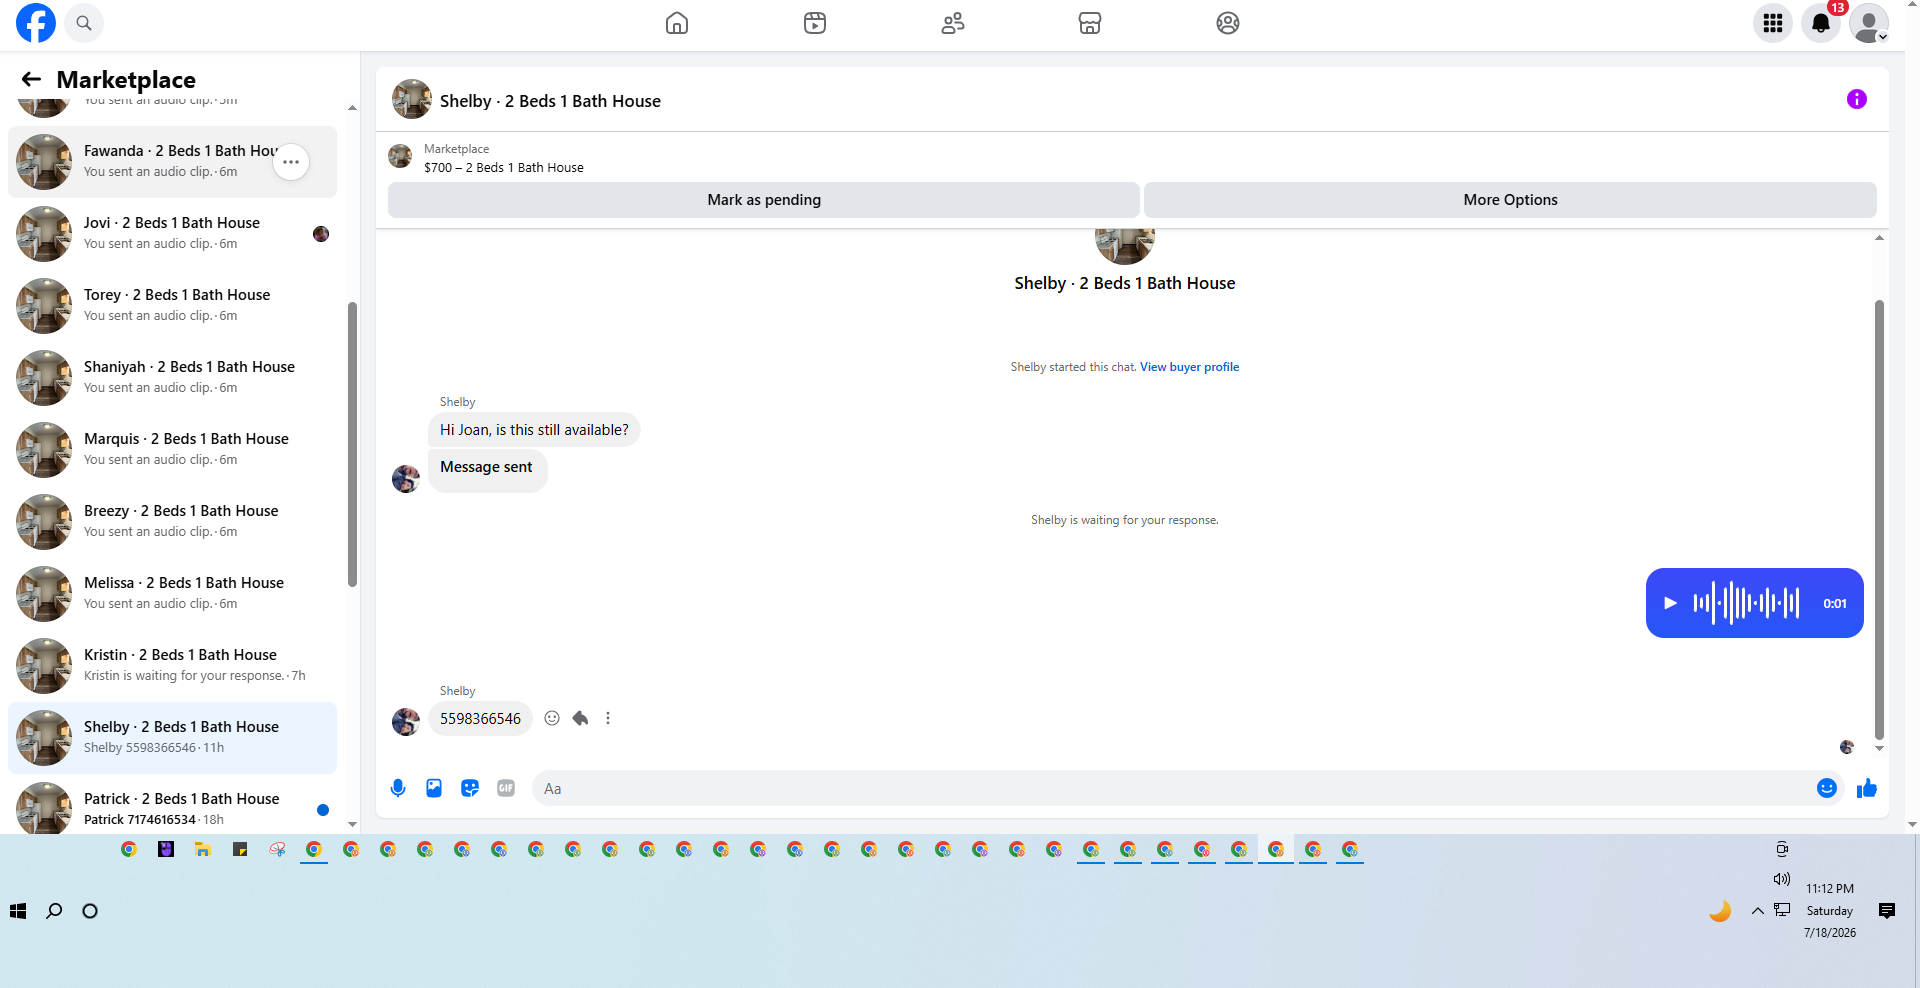Choose a sticker icon

[x=470, y=788]
